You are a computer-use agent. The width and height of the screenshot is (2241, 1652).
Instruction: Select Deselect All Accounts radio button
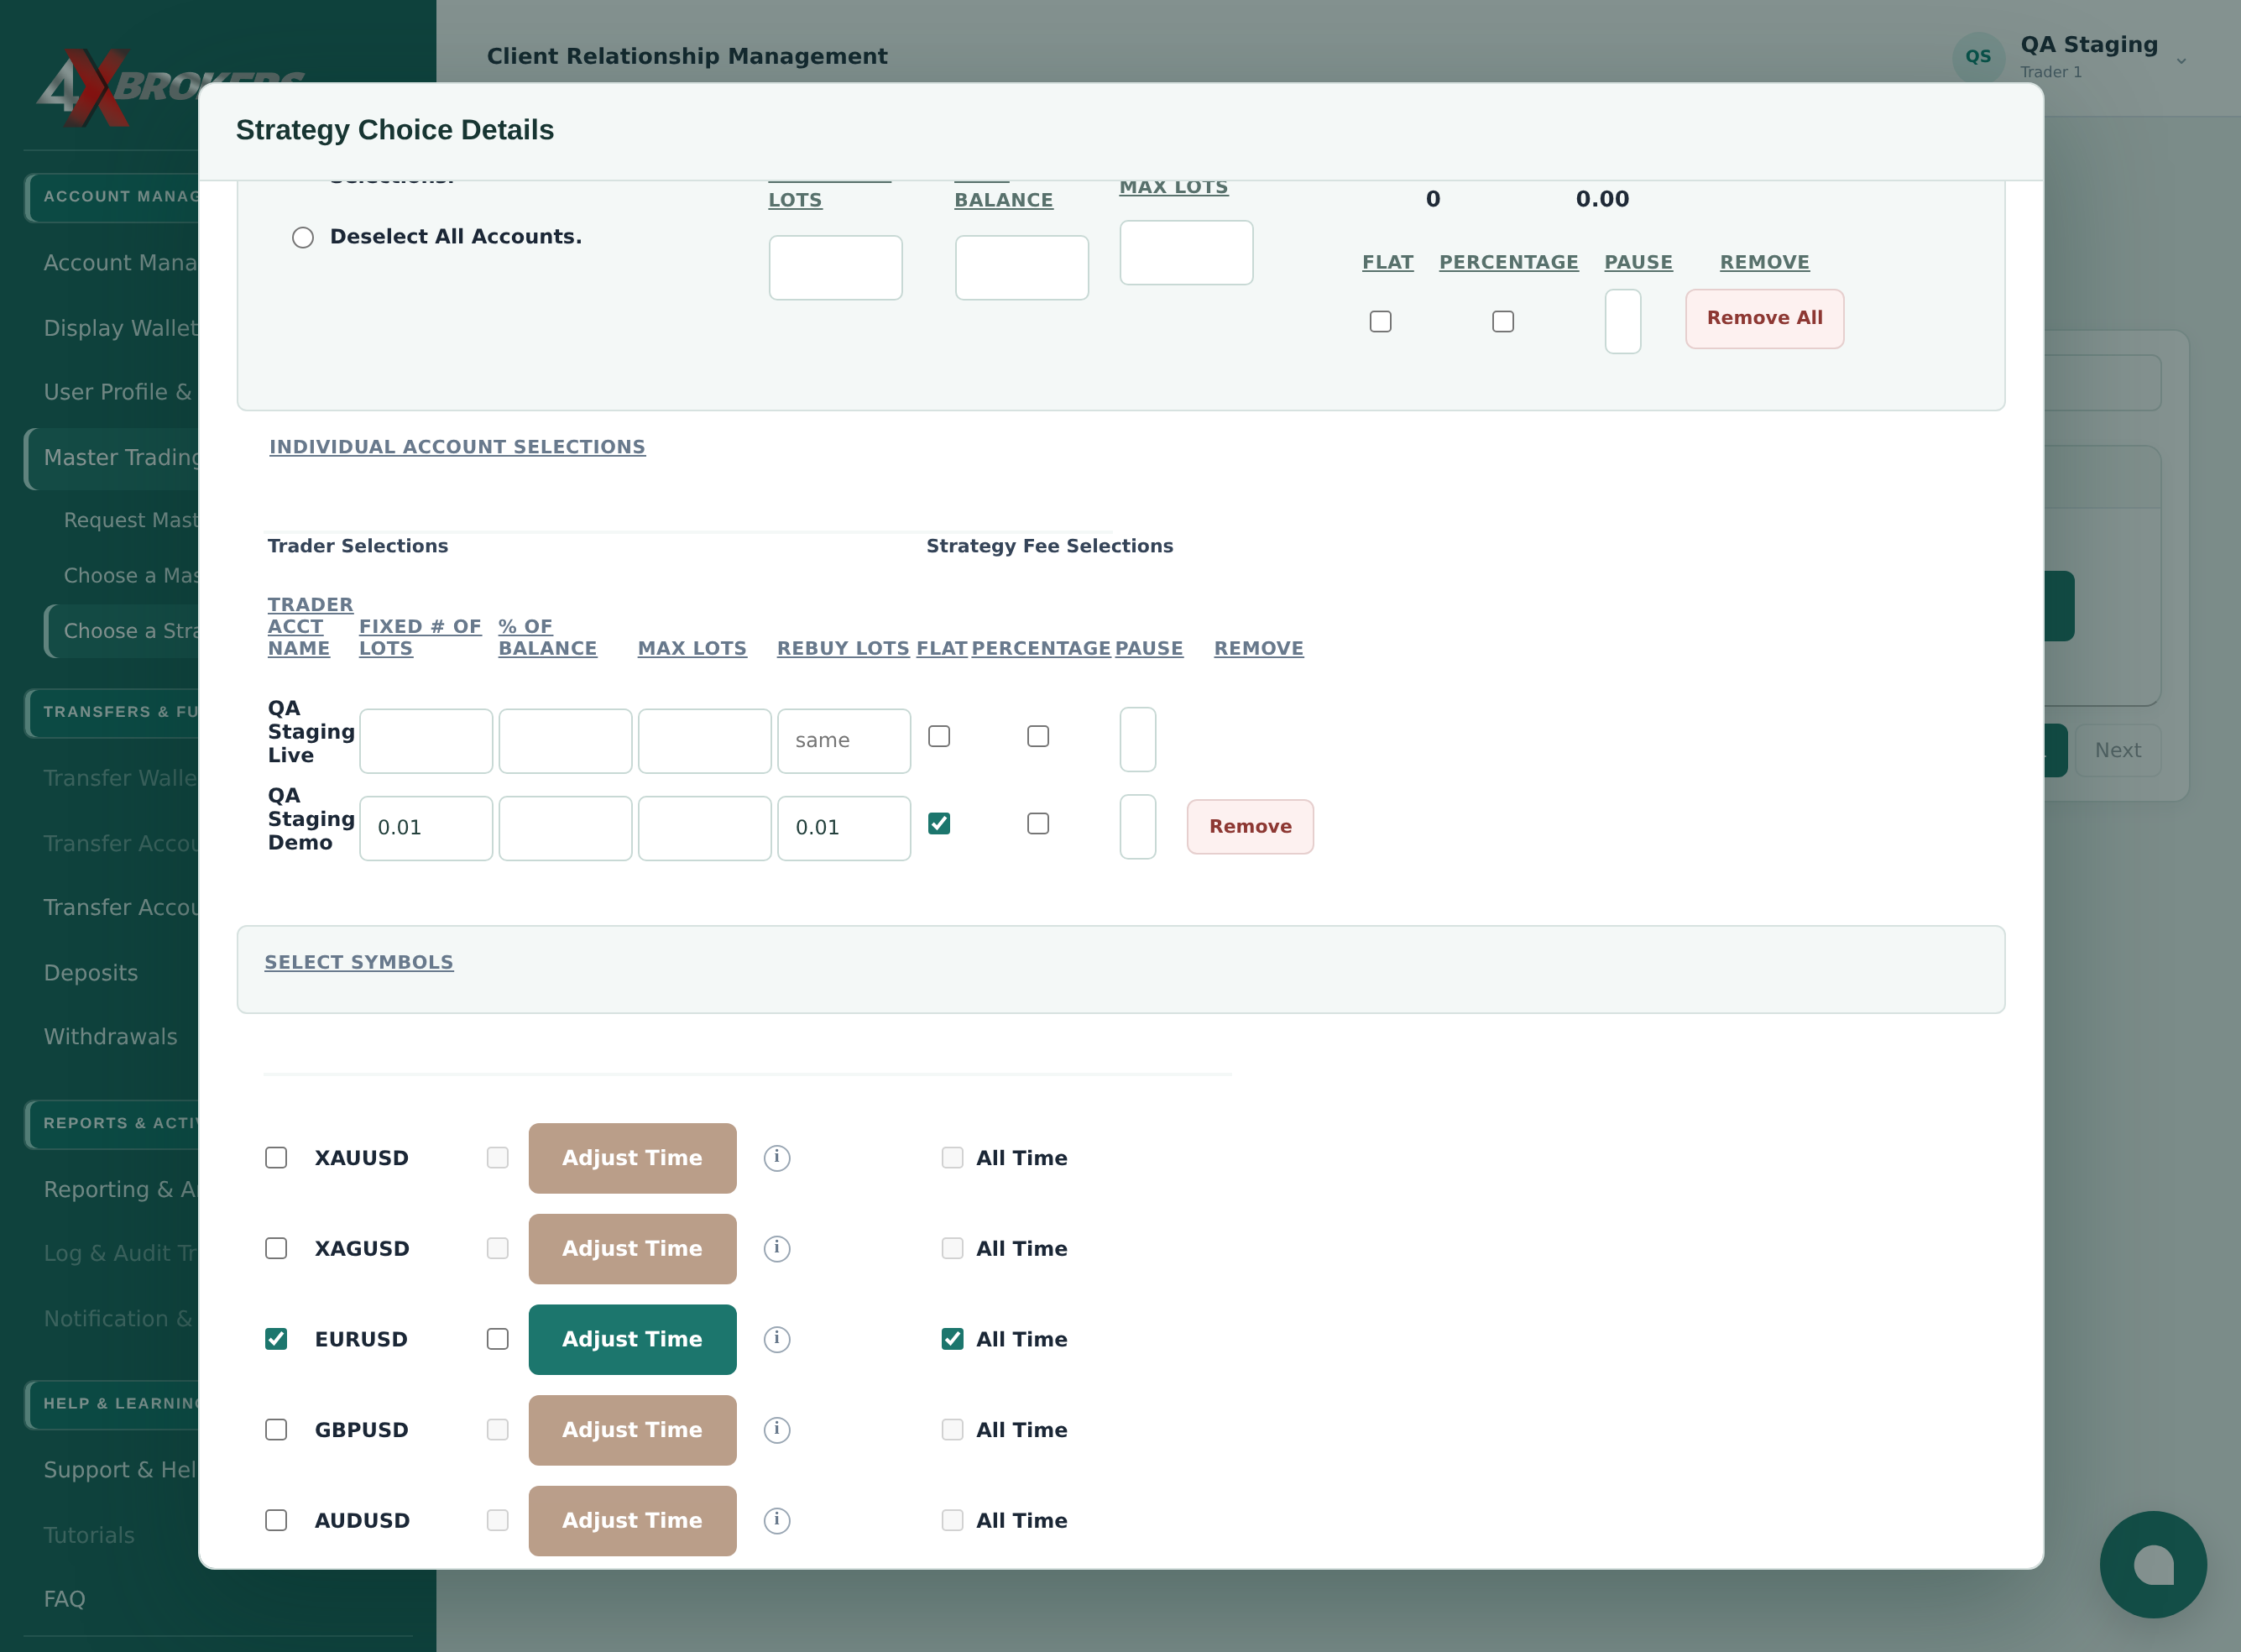(303, 238)
